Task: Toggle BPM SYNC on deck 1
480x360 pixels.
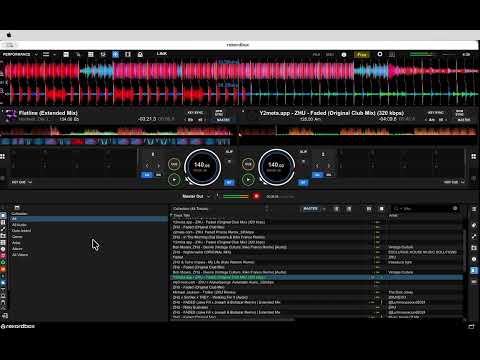Action: (x=219, y=113)
